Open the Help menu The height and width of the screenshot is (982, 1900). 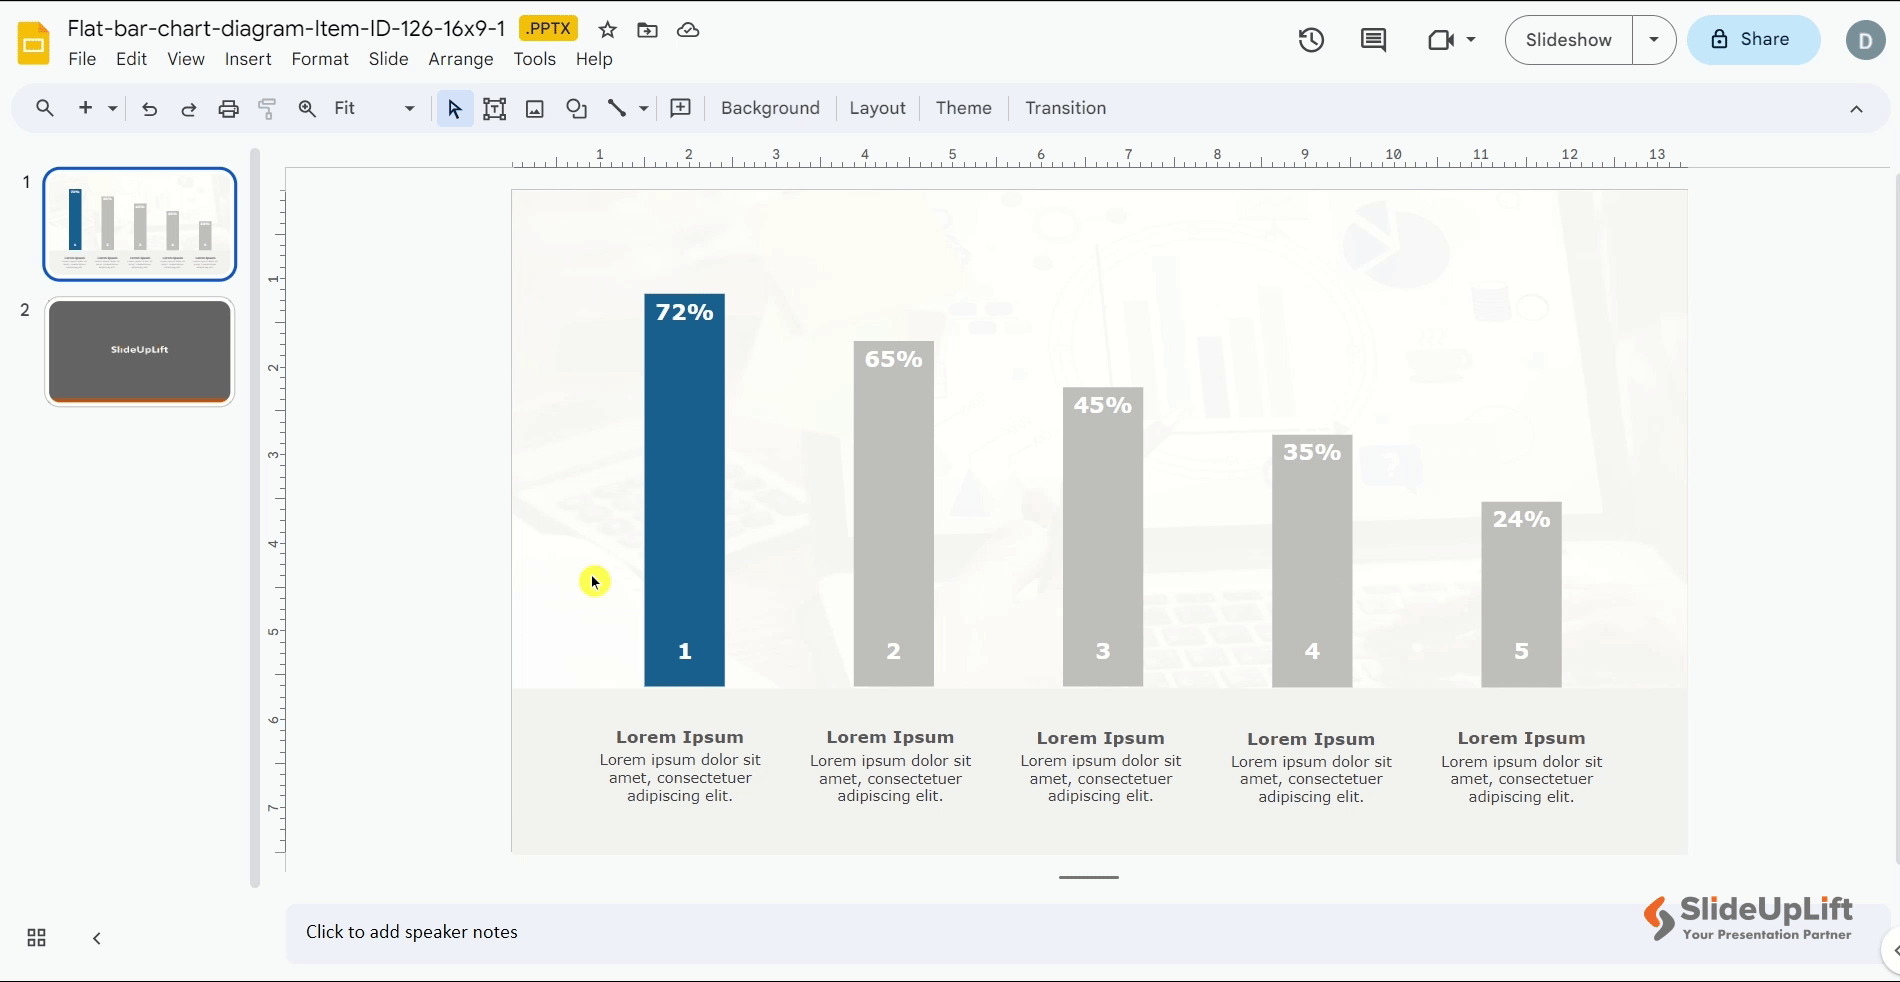pos(594,59)
